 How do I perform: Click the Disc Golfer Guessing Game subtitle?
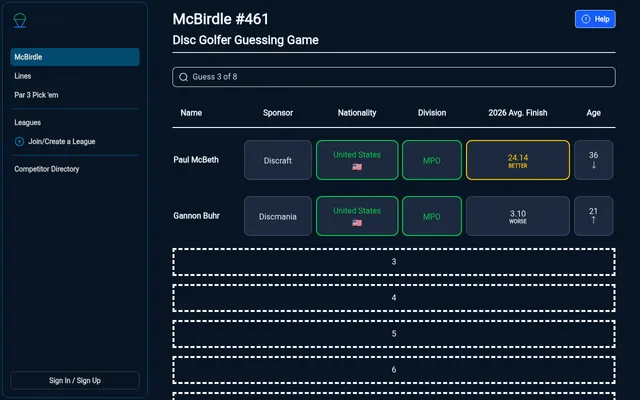coord(245,40)
